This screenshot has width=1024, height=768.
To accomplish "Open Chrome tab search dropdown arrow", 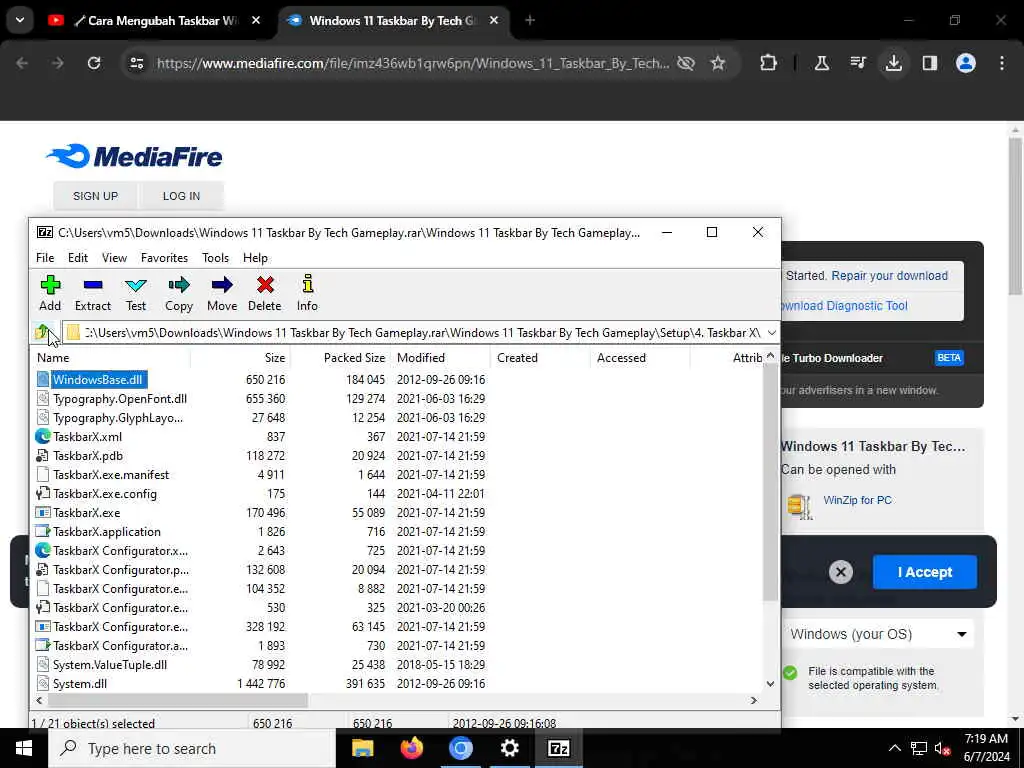I will (x=20, y=20).
